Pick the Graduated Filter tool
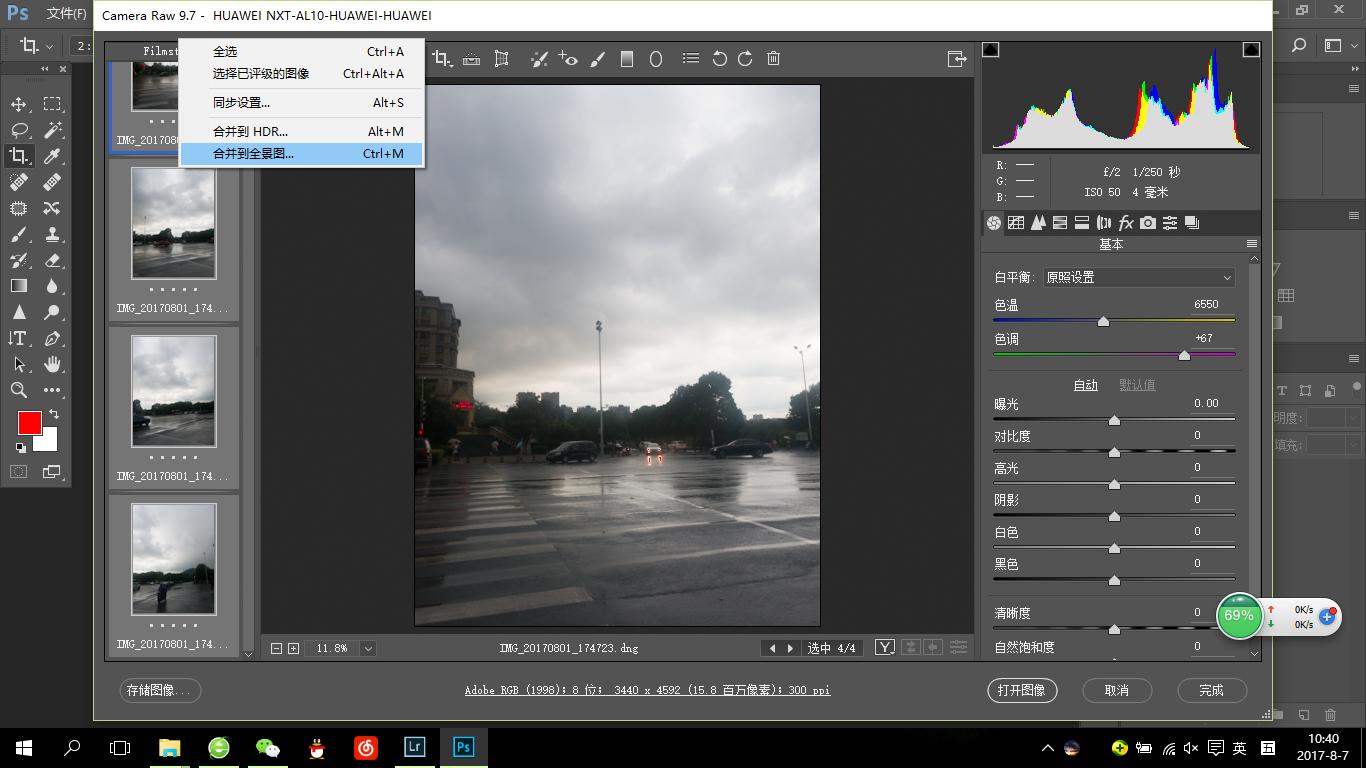Screen dimensions: 1366x768 click(627, 59)
